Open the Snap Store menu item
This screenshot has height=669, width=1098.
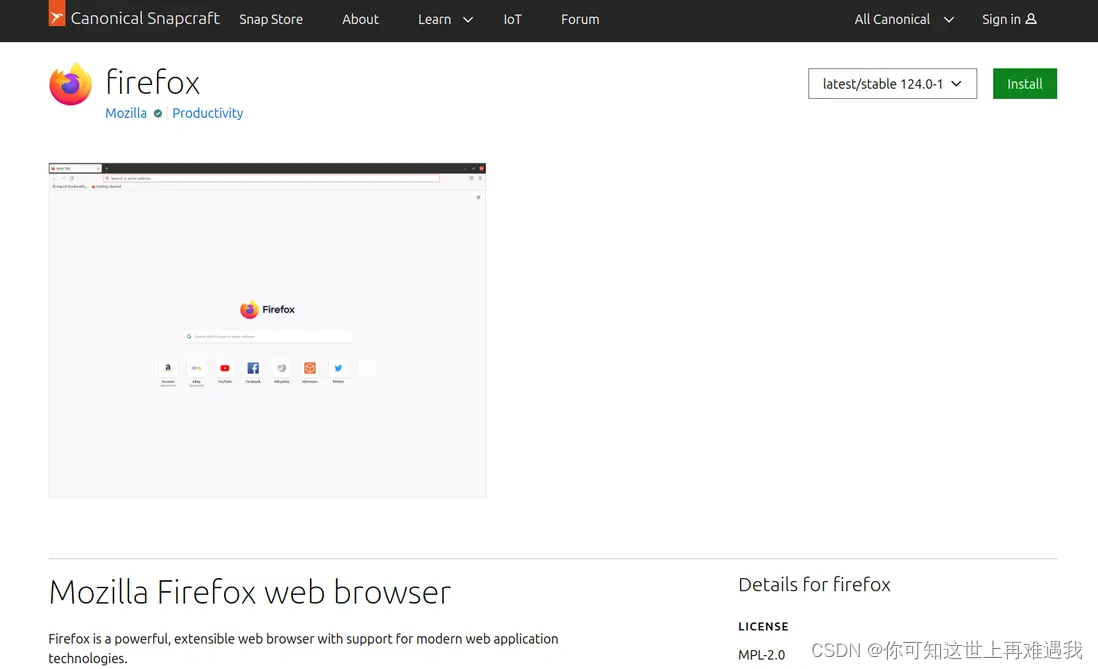tap(271, 20)
